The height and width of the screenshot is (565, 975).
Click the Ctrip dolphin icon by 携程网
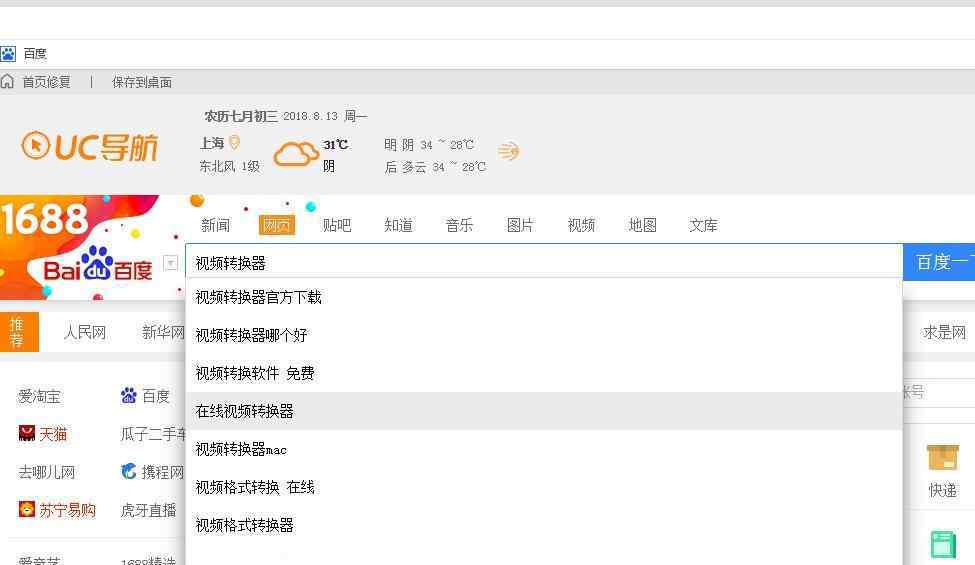[129, 471]
